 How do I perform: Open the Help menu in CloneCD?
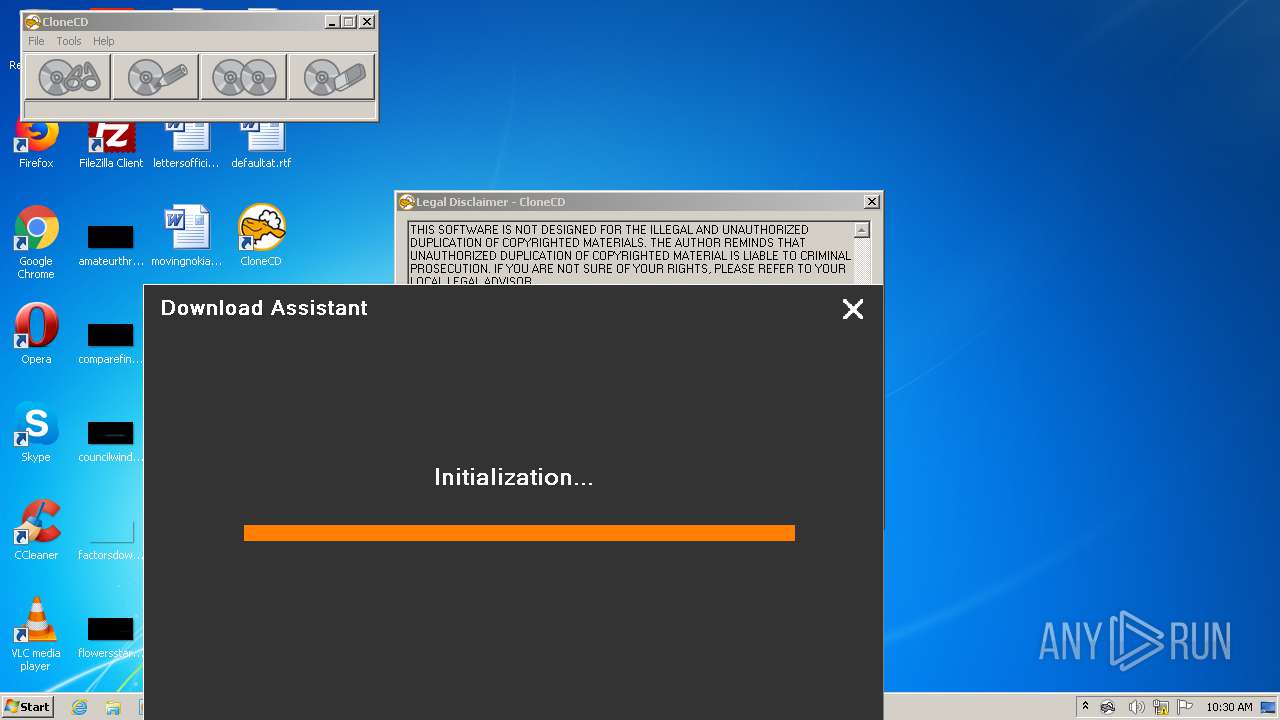pos(104,41)
